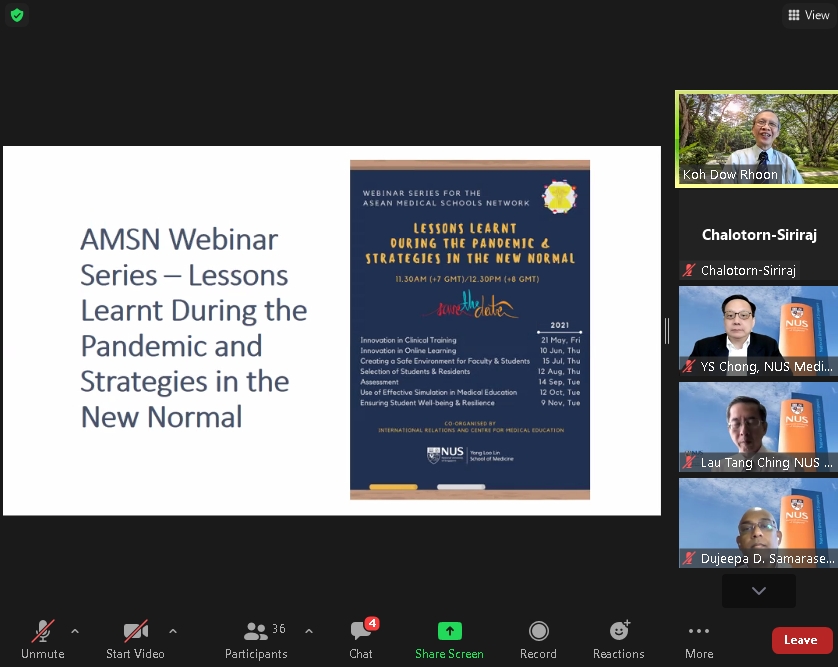Screen dimensions: 838x667
Task: Click the divider handle beside shared screen
Action: click(667, 331)
